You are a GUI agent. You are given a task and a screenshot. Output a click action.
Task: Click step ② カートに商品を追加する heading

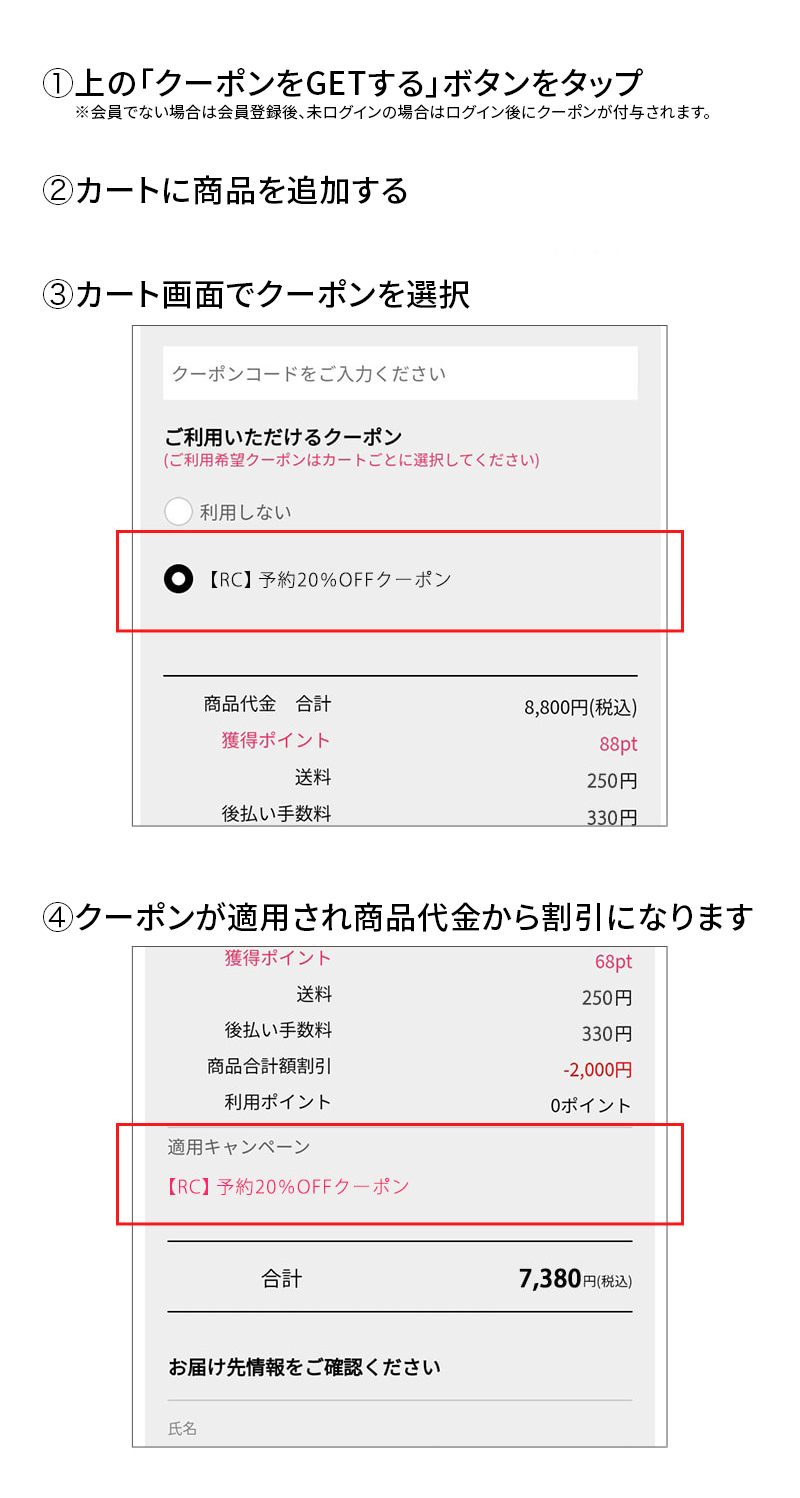226,190
